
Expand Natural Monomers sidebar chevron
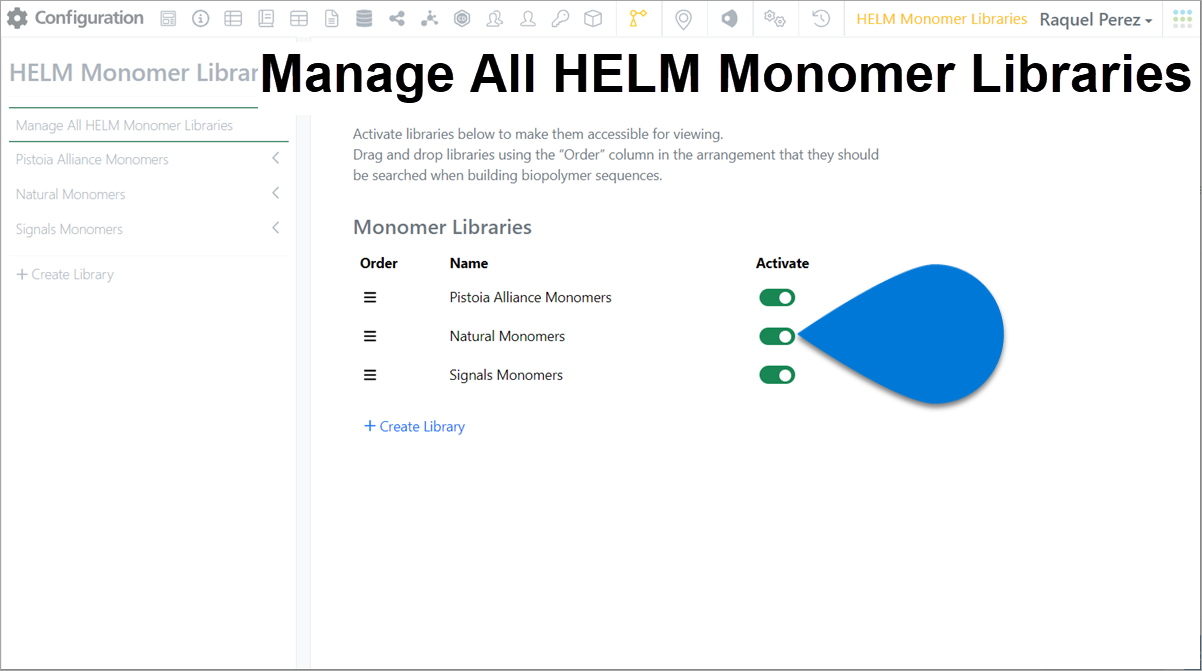coord(276,193)
